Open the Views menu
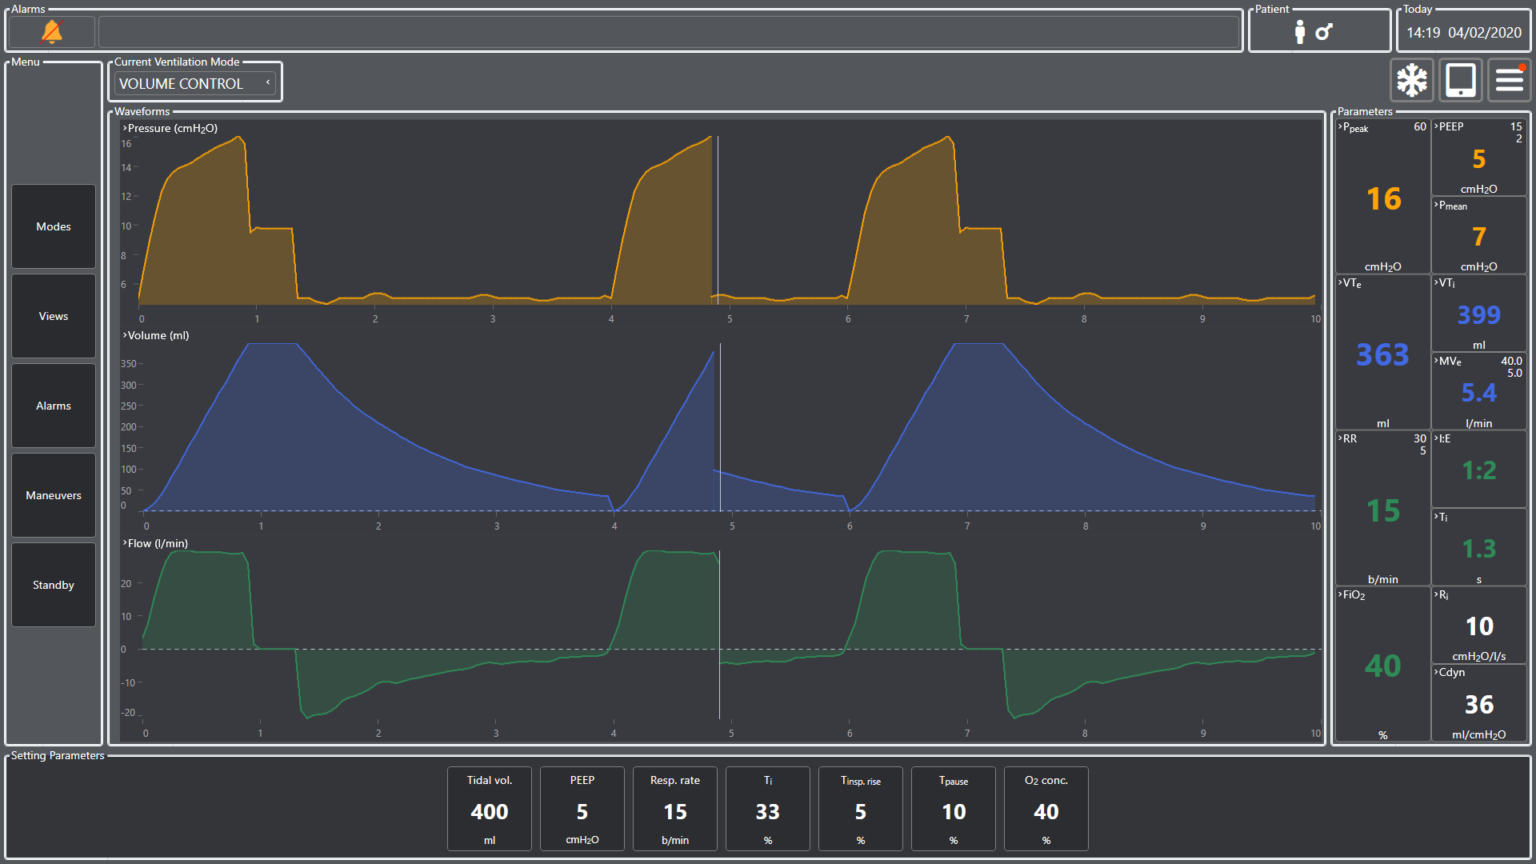This screenshot has width=1536, height=864. (x=53, y=316)
